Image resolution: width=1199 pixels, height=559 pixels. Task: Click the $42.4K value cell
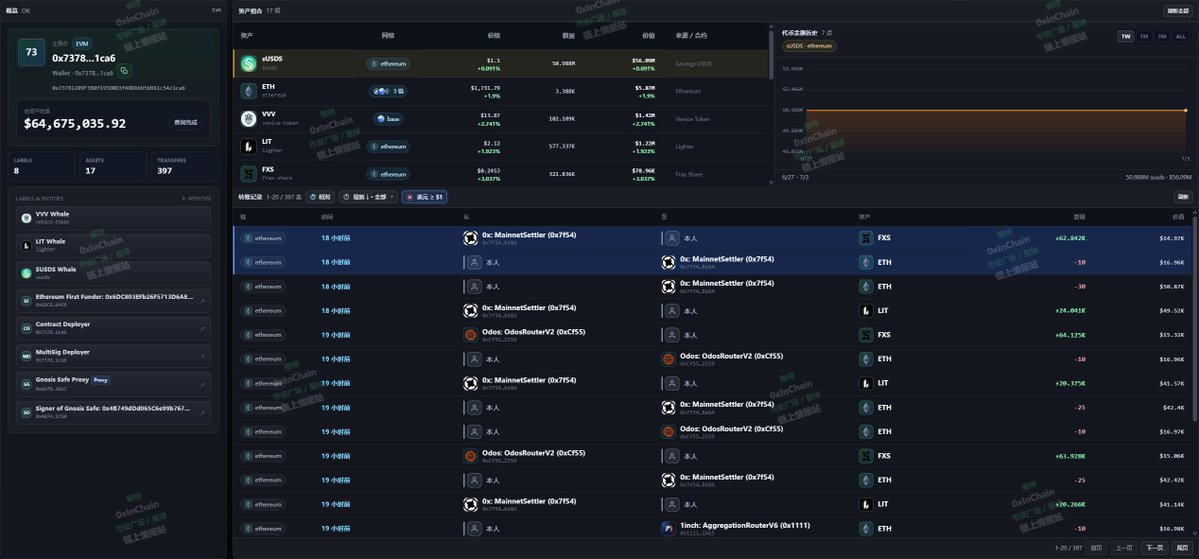[1172, 408]
